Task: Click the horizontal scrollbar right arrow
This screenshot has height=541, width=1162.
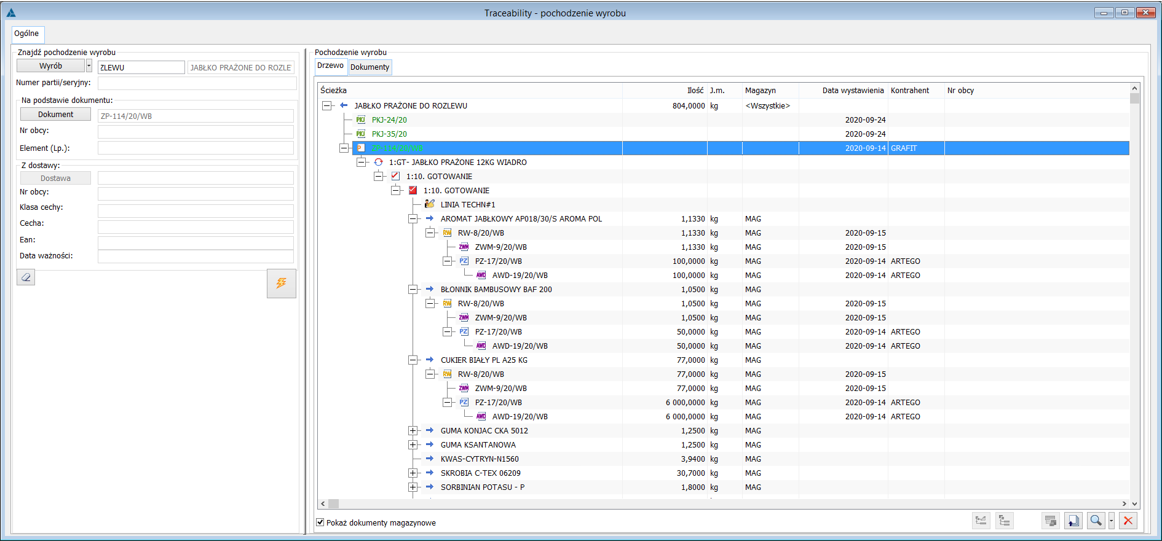Action: (x=1123, y=504)
